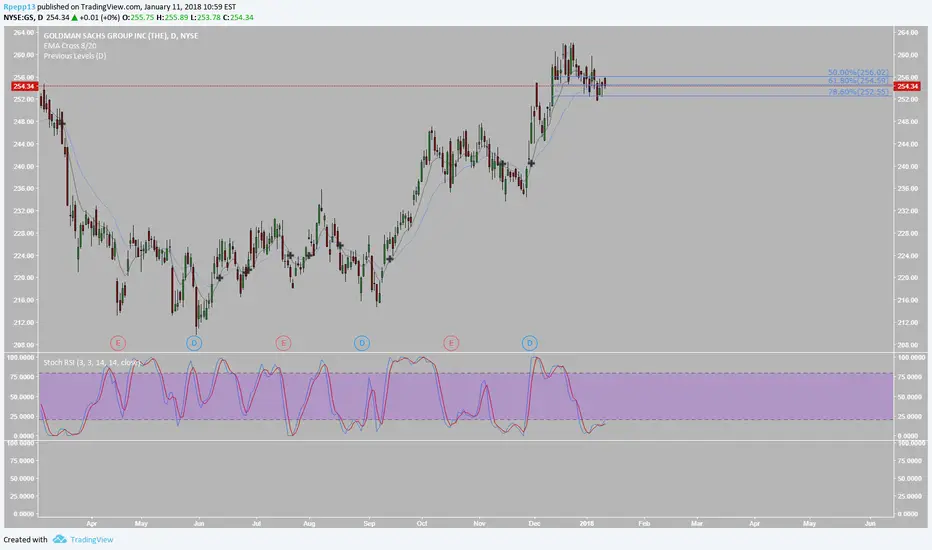Select the E earnings marker near April
Viewport: 932px width, 550px height.
click(118, 342)
